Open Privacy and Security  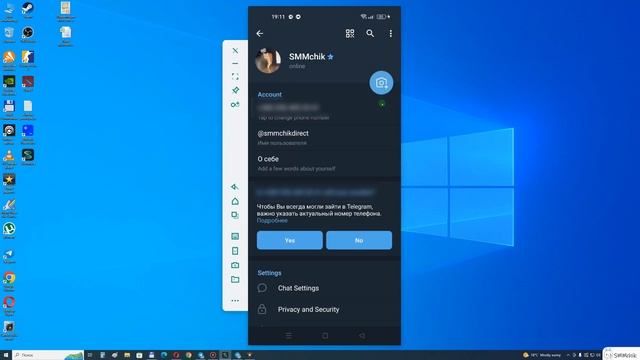click(324, 309)
